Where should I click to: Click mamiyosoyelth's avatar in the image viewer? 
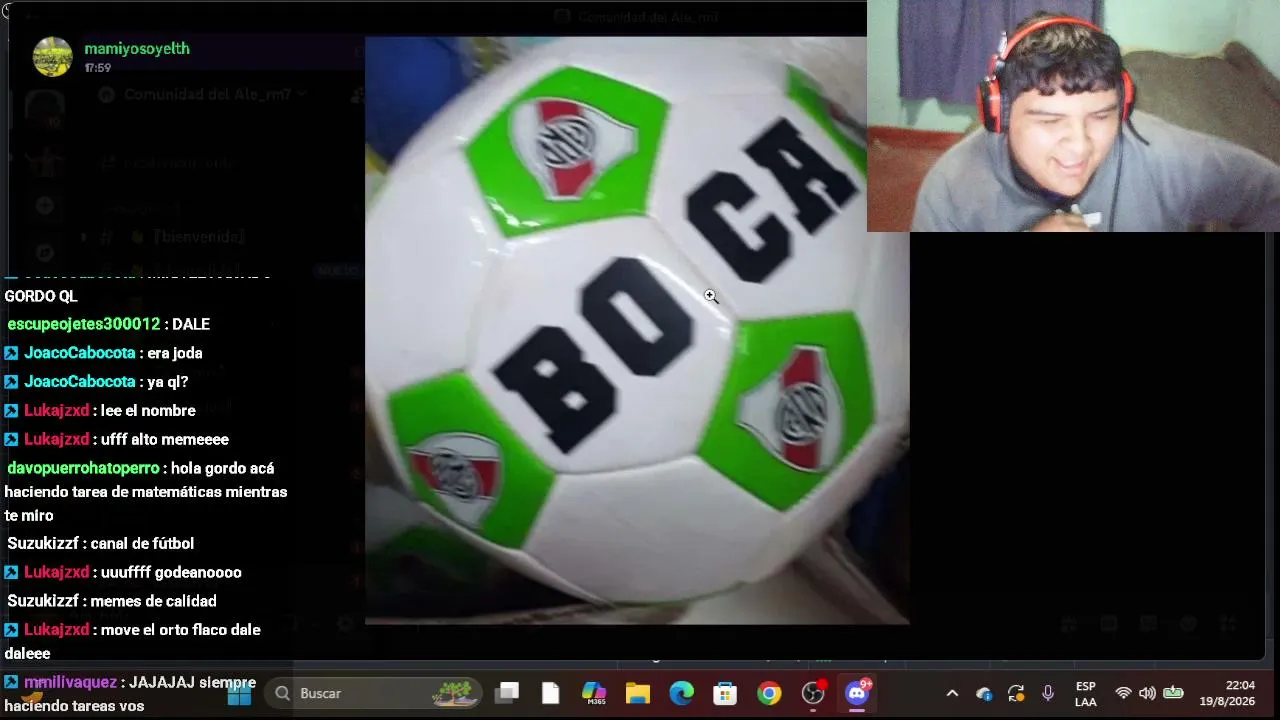pyautogui.click(x=53, y=57)
